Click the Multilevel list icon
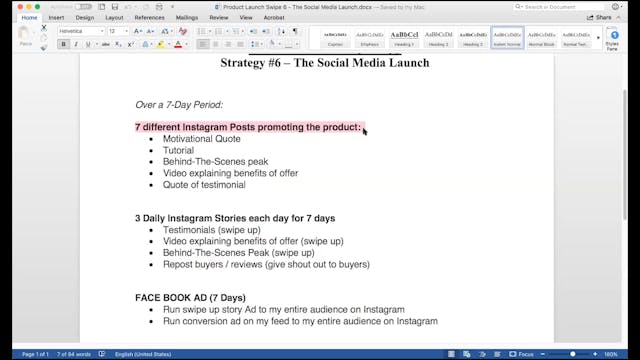640x360 pixels. tap(236, 31)
